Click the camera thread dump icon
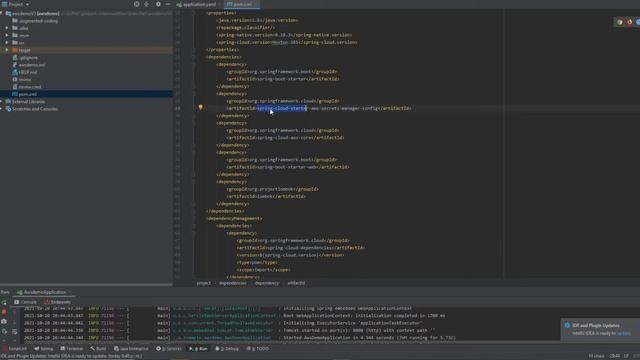This screenshot has width=640, height=360. pyautogui.click(x=4, y=322)
